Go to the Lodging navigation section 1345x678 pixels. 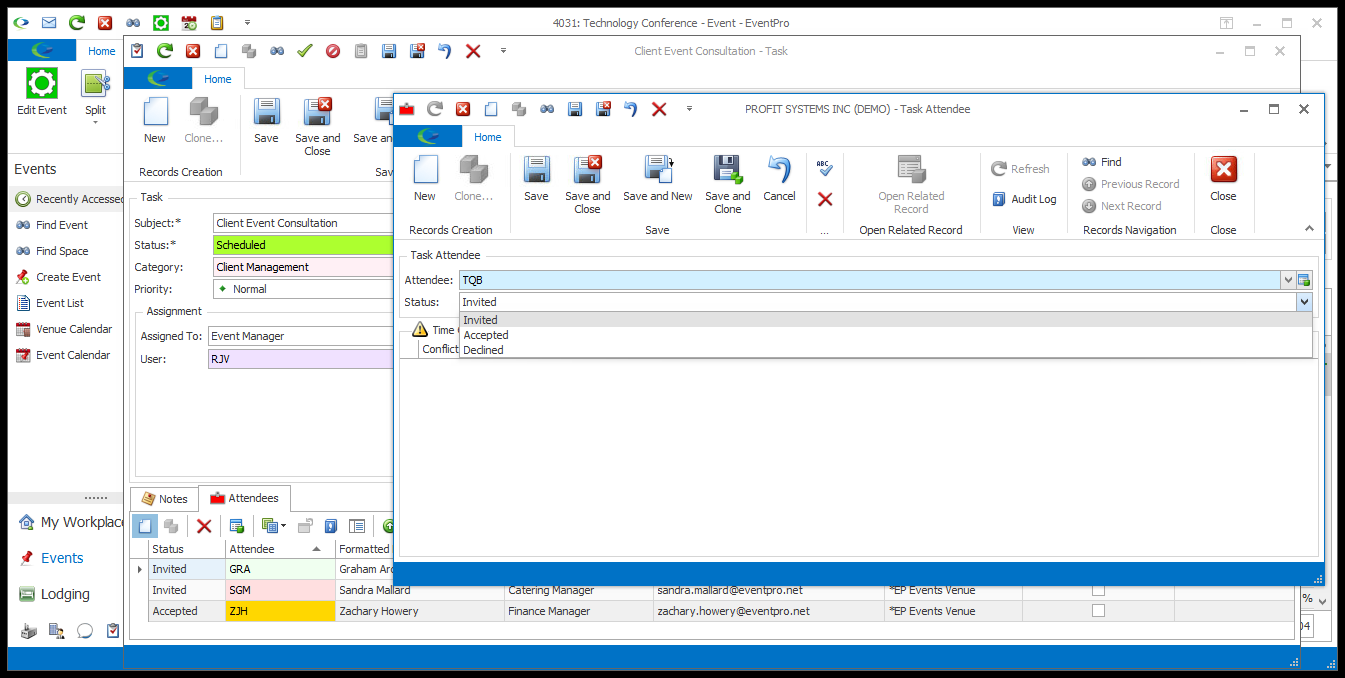(66, 594)
